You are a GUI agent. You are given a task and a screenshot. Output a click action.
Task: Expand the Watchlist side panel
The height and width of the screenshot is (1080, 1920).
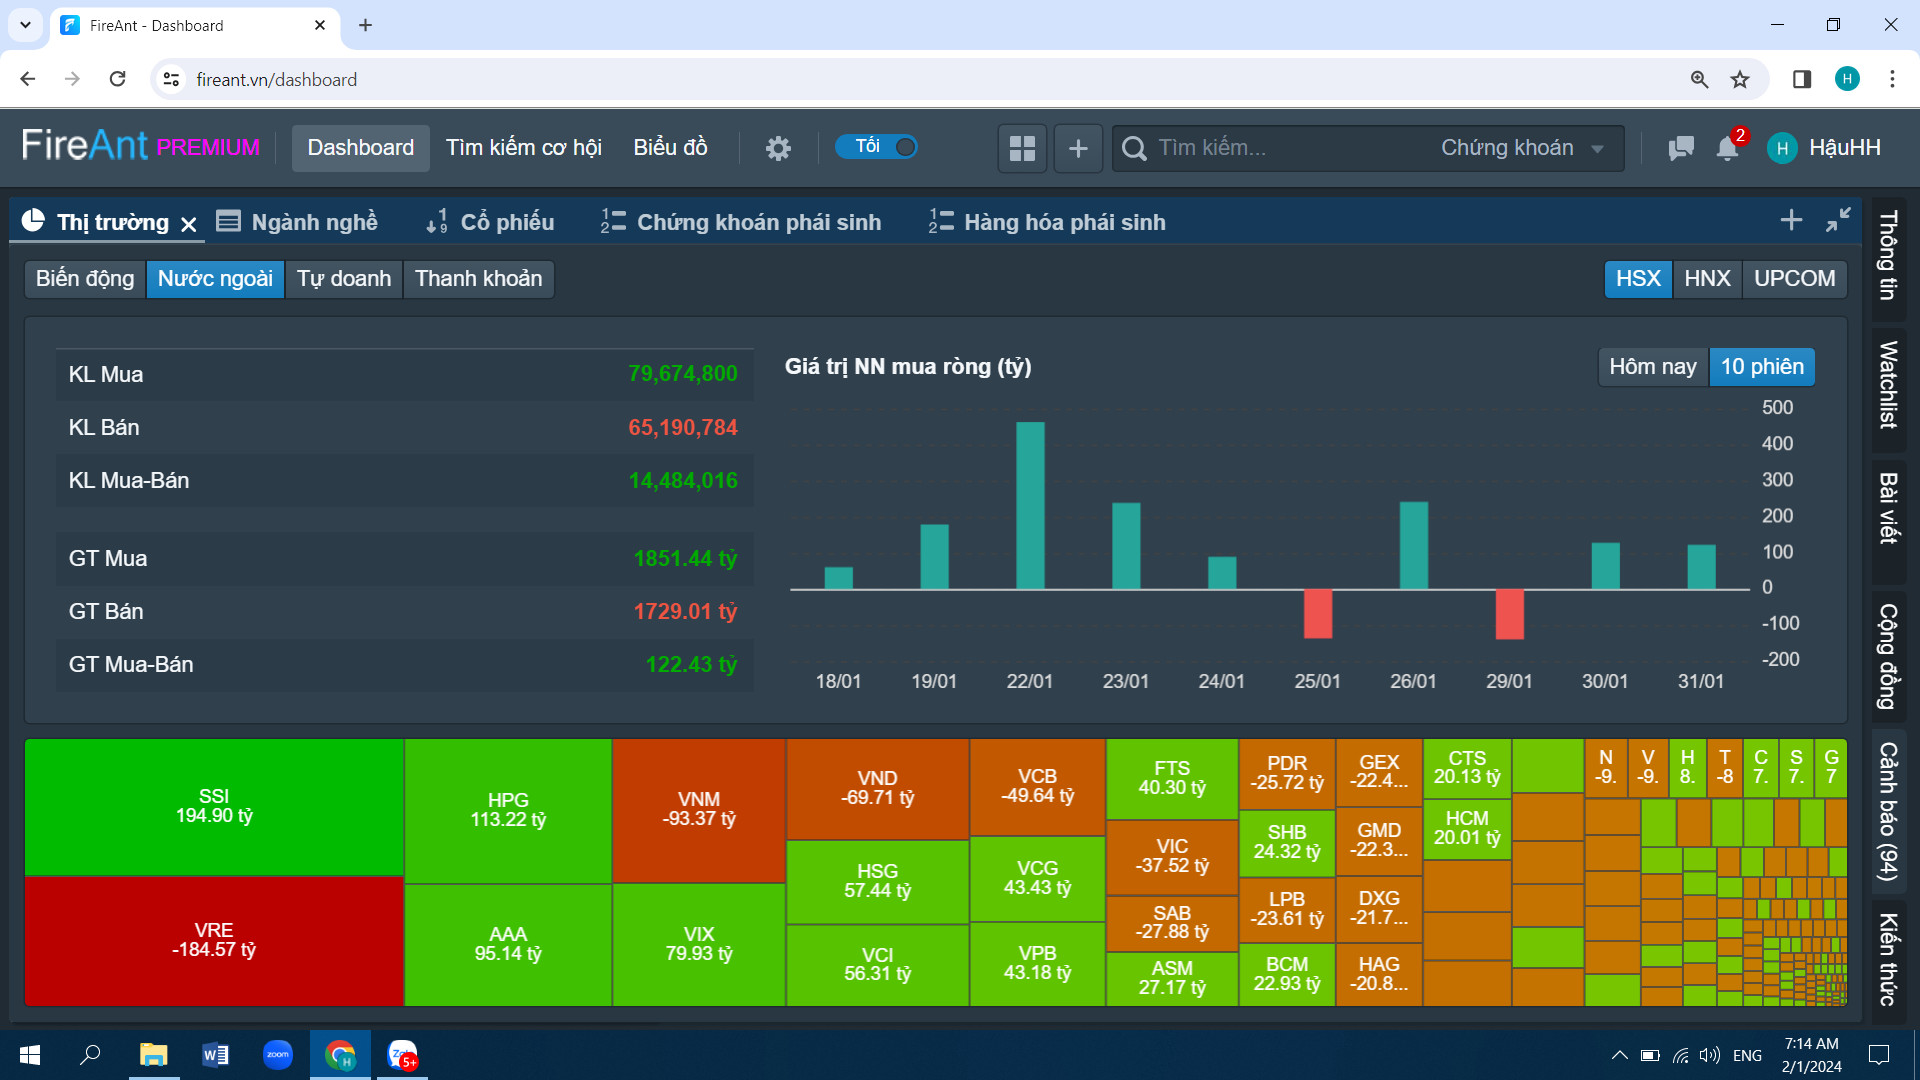click(1888, 384)
